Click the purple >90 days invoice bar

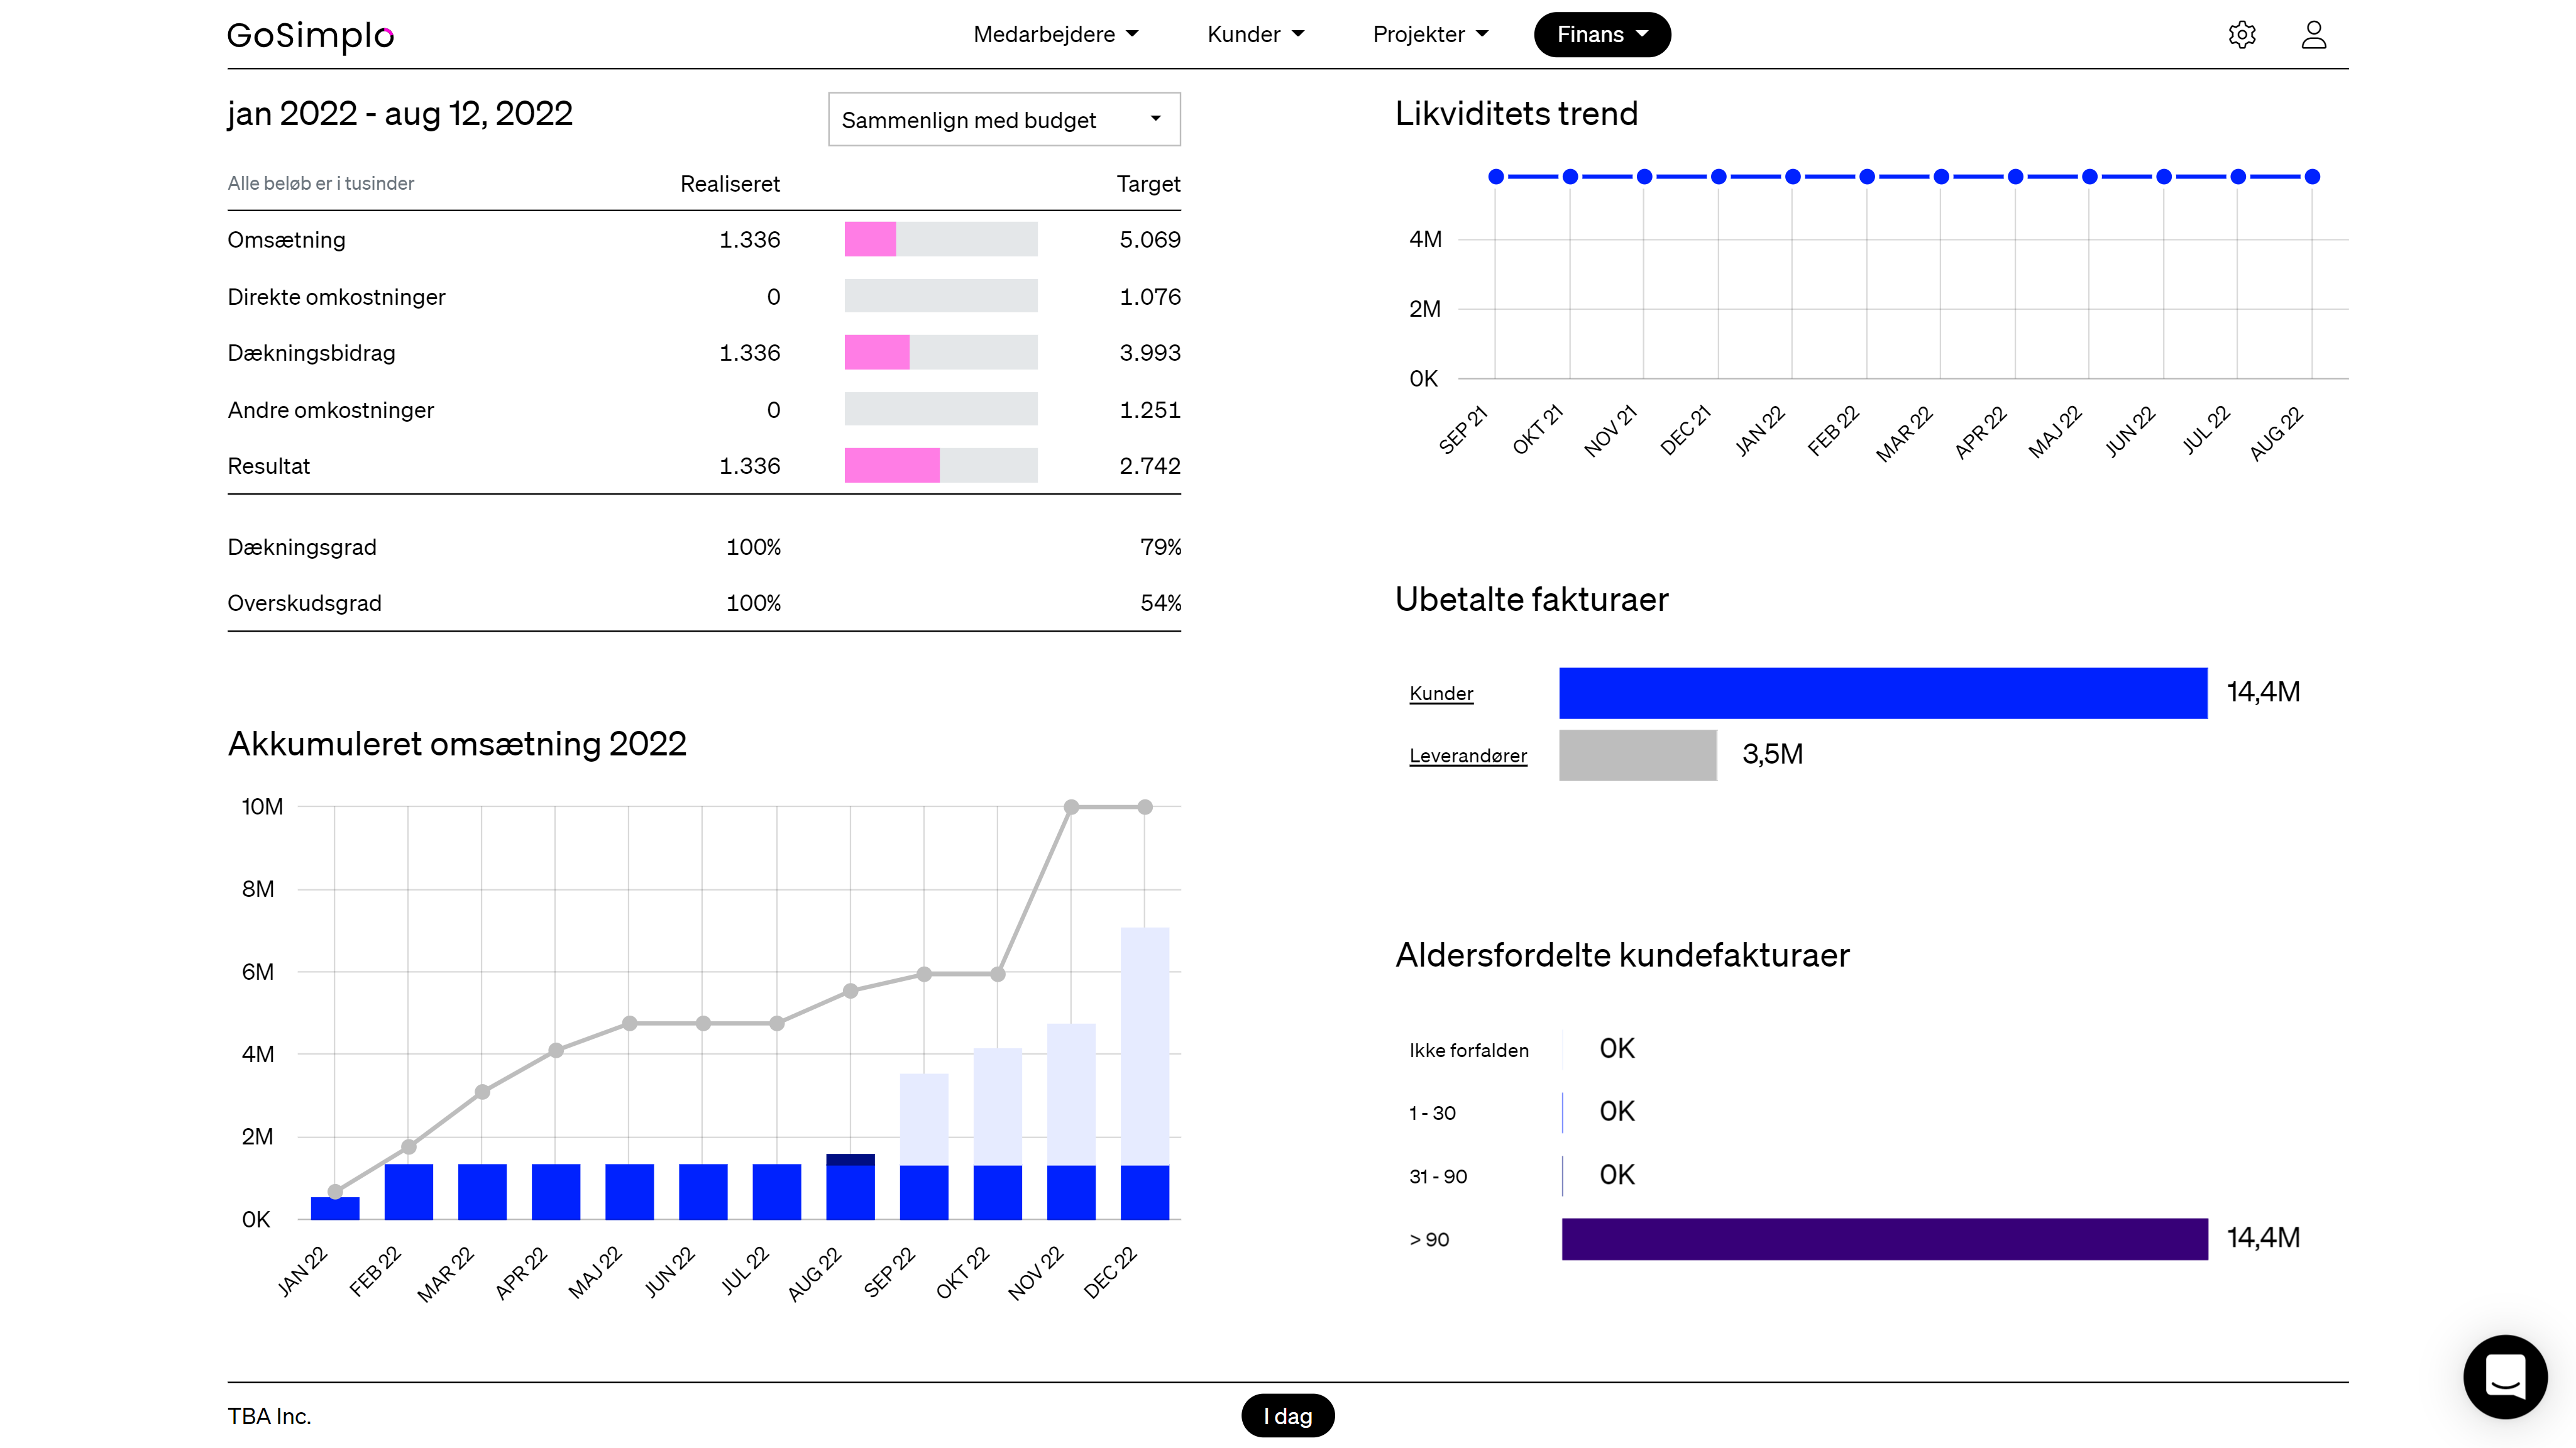pyautogui.click(x=1884, y=1238)
